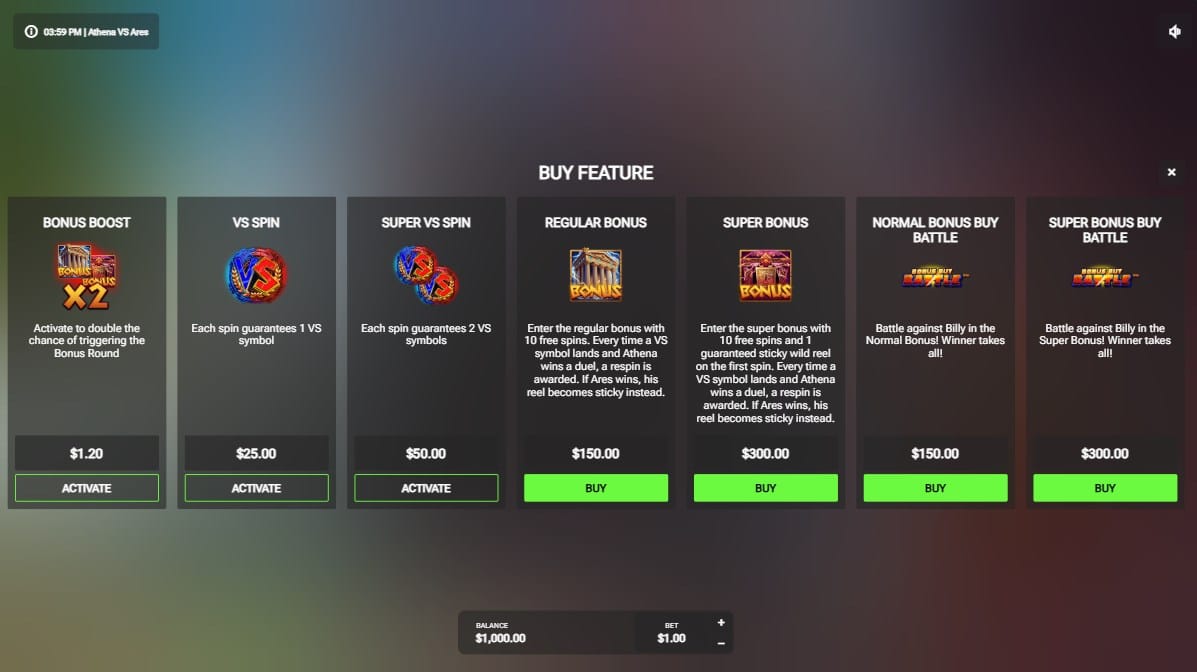The width and height of the screenshot is (1197, 672).
Task: Activate the Super VS Spin feature
Action: pyautogui.click(x=426, y=488)
